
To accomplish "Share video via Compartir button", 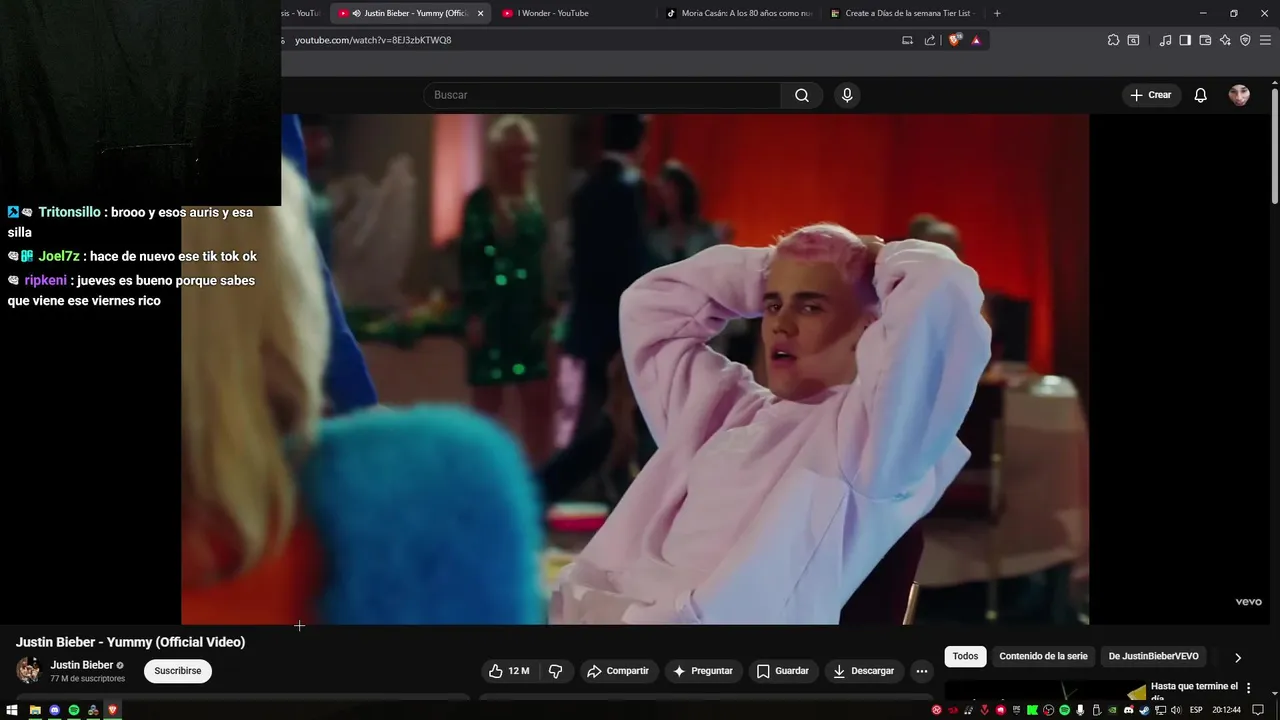I will tap(618, 671).
